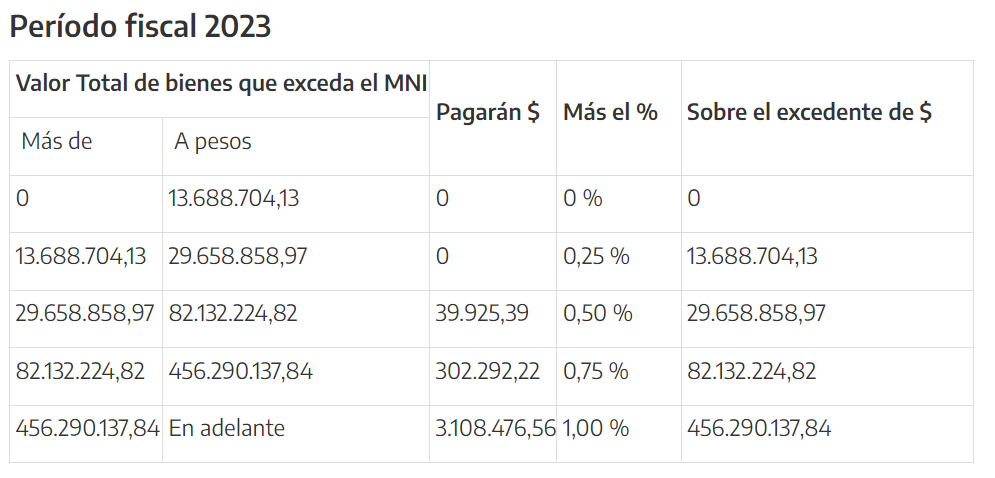Click the 'Más de' subheader cell
Viewport: 995px width, 478px height.
57,142
